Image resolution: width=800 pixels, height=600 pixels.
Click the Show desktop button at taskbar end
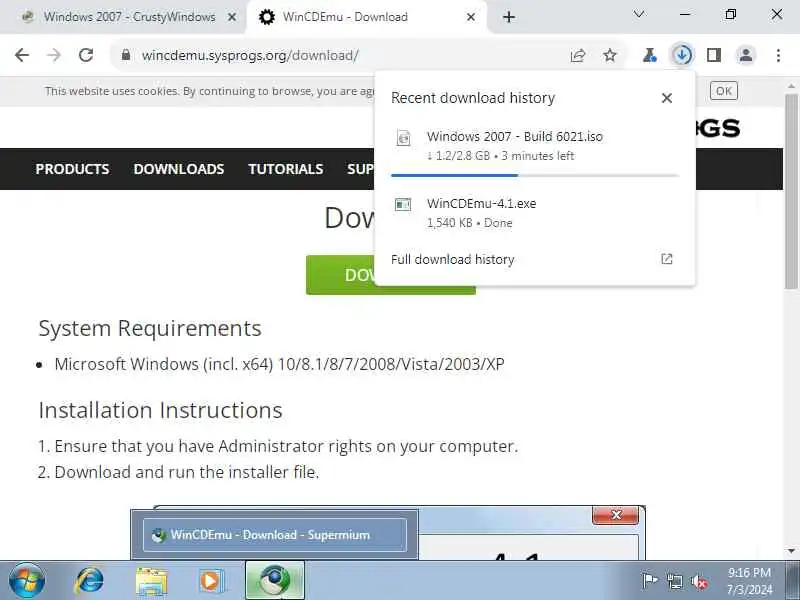point(793,580)
